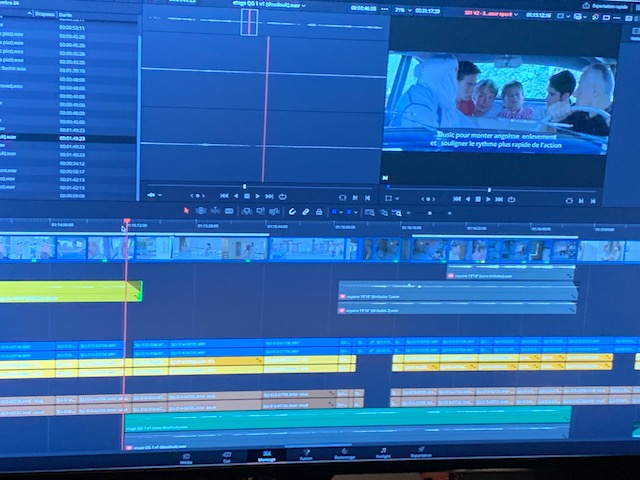This screenshot has height=480, width=640.
Task: Toggle Linked selection chain icon
Action: click(x=305, y=212)
